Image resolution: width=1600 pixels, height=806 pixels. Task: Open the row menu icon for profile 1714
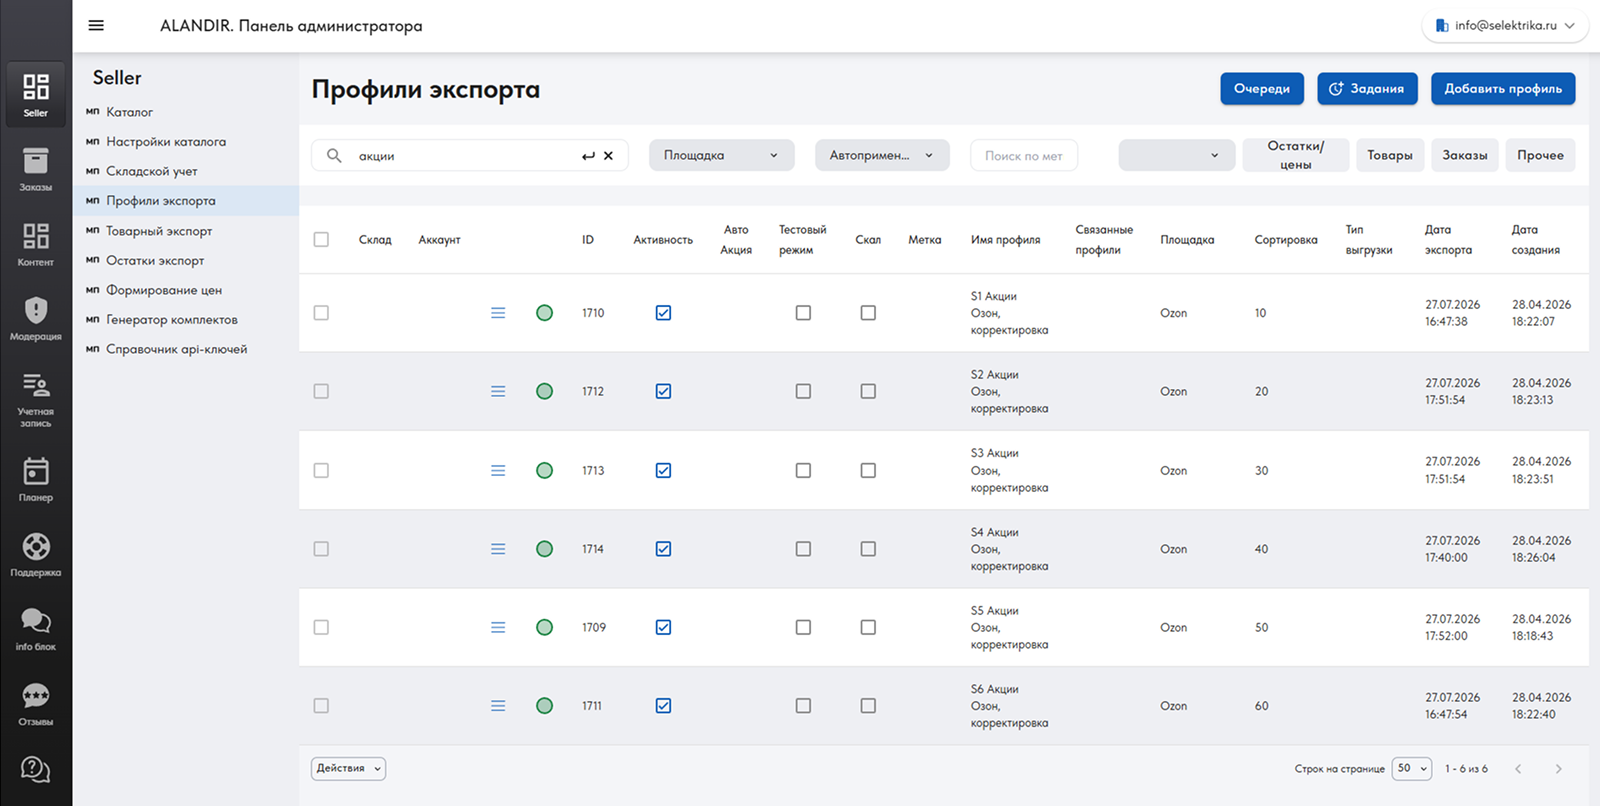[498, 549]
